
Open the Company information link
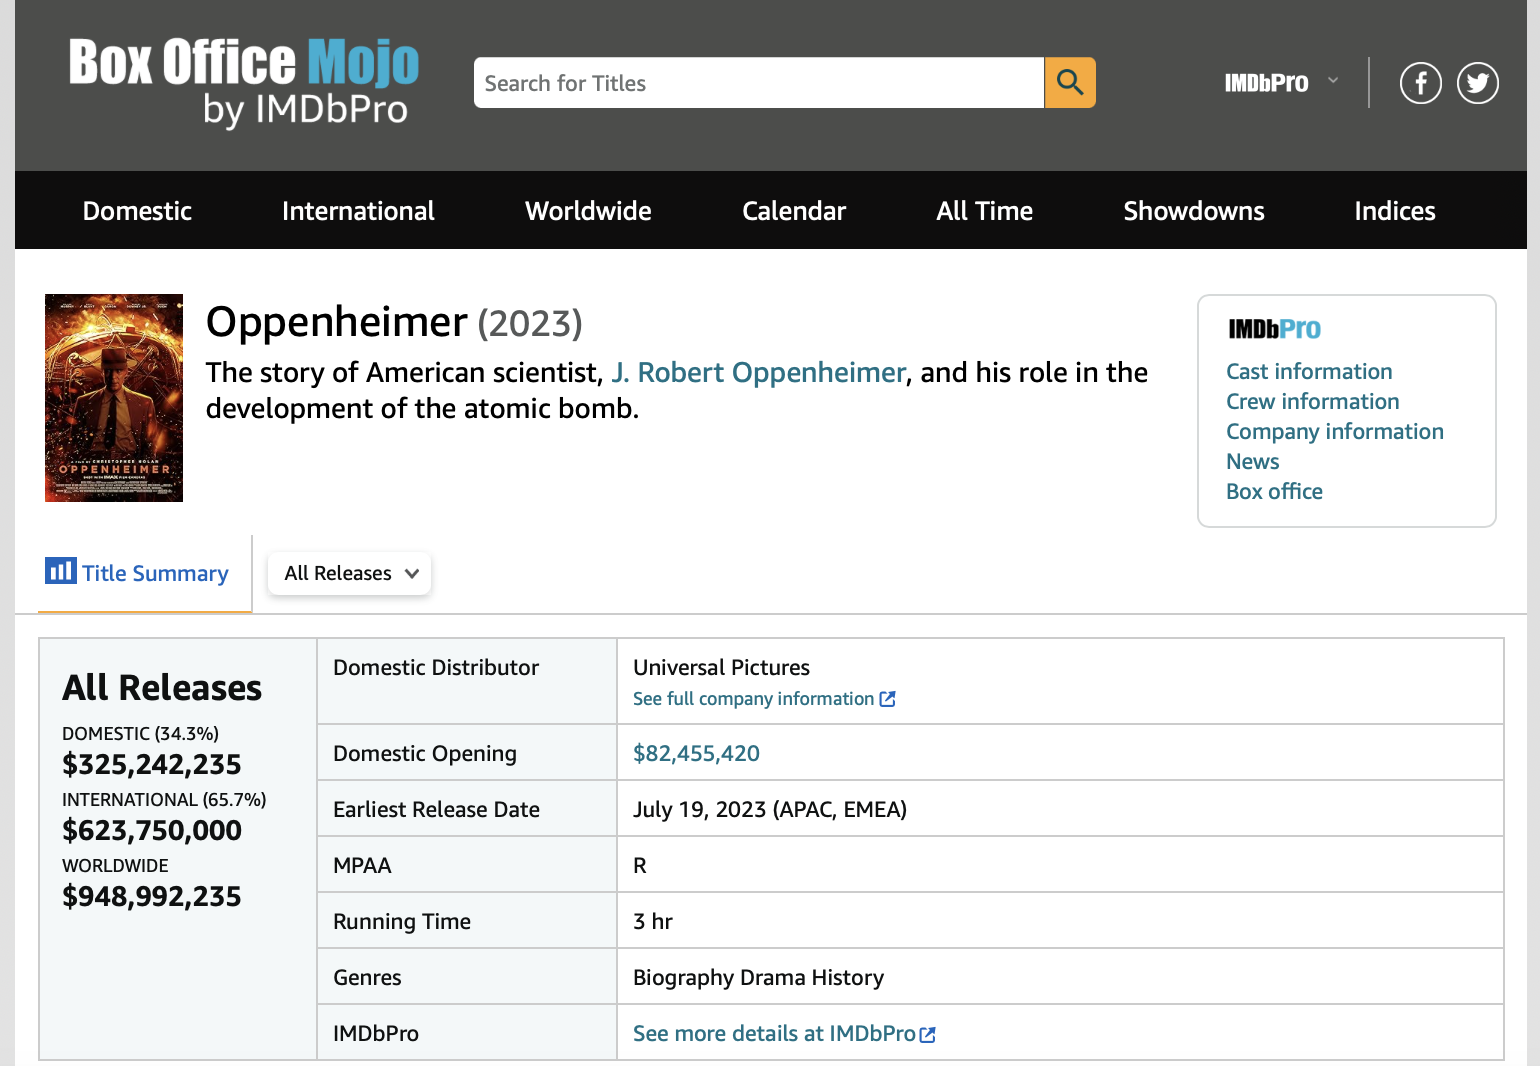(1335, 431)
